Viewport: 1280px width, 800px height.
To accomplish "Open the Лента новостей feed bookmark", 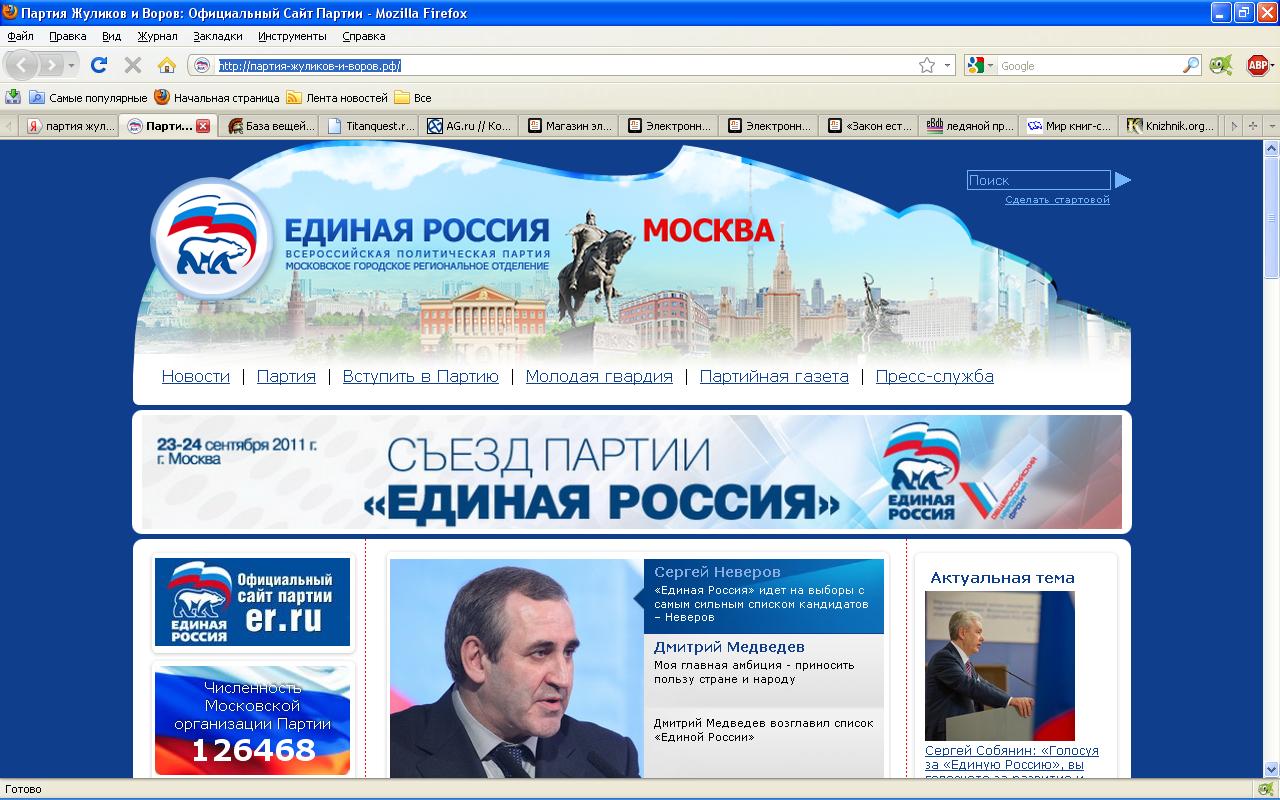I will click(337, 98).
